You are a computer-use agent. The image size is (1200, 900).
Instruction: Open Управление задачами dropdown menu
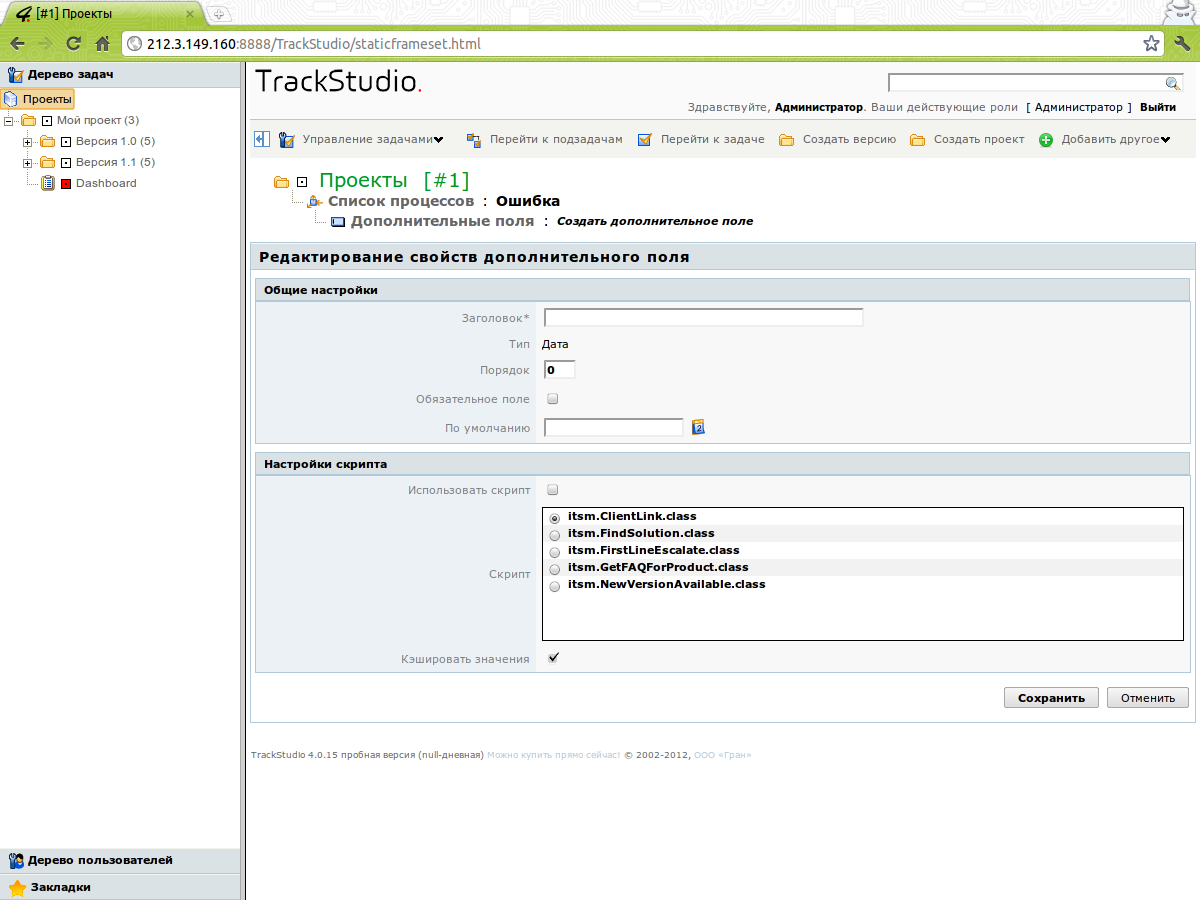tap(438, 140)
